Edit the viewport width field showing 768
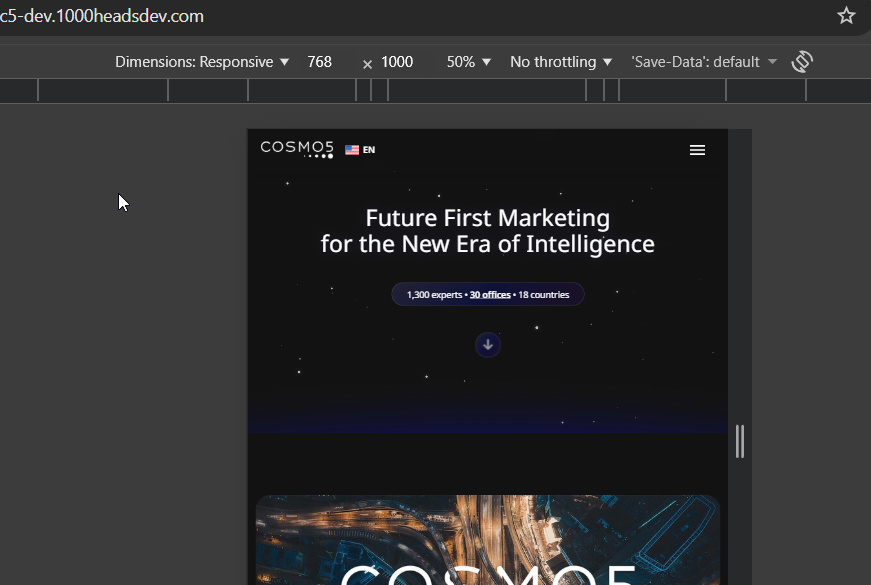 tap(319, 62)
